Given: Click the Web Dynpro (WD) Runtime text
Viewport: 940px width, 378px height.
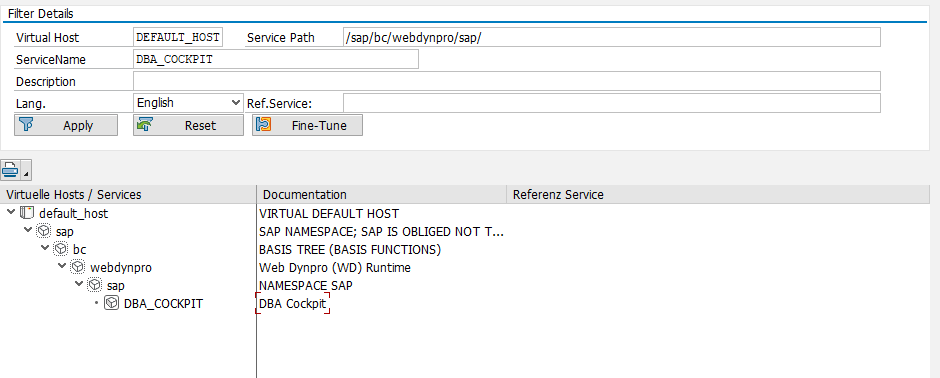Looking at the screenshot, I should click(x=335, y=268).
